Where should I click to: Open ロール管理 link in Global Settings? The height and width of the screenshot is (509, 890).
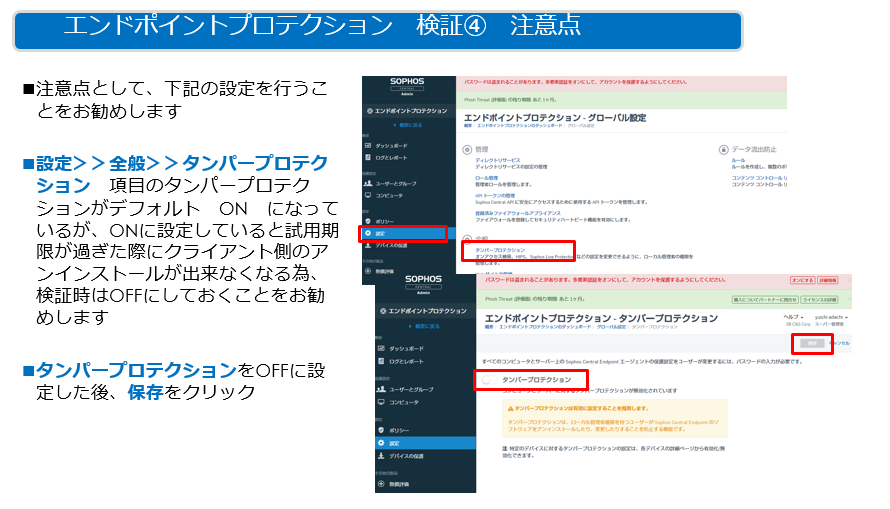486,178
